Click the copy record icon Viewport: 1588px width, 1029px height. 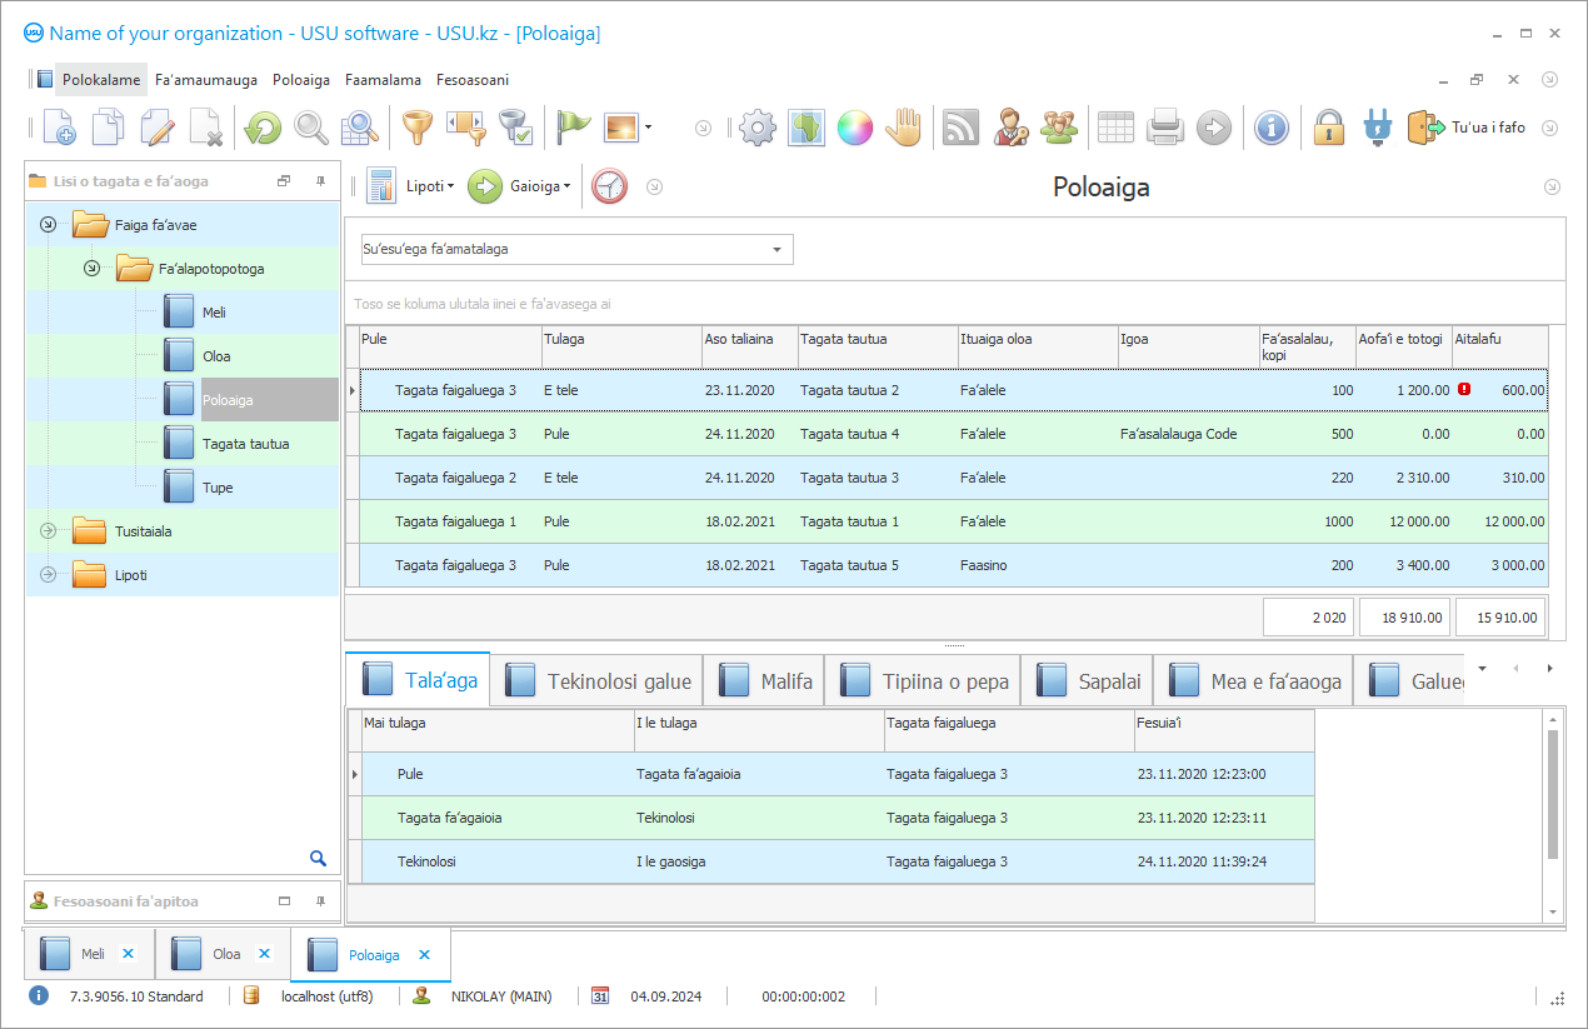tap(108, 128)
